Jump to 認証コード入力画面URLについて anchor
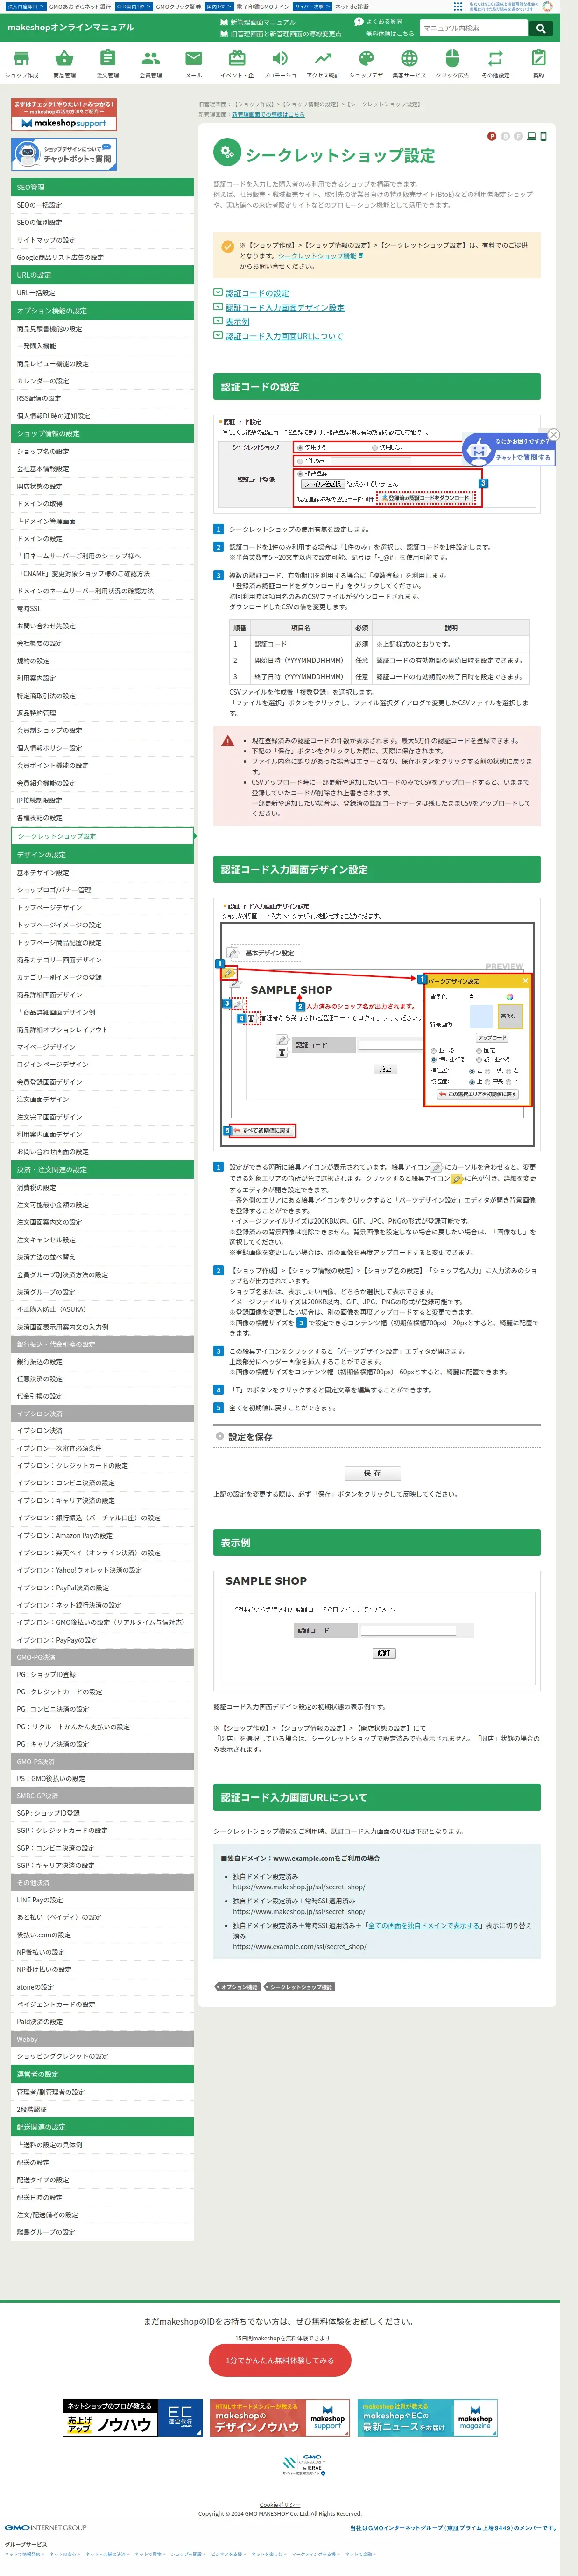Image resolution: width=578 pixels, height=2576 pixels. 284,336
